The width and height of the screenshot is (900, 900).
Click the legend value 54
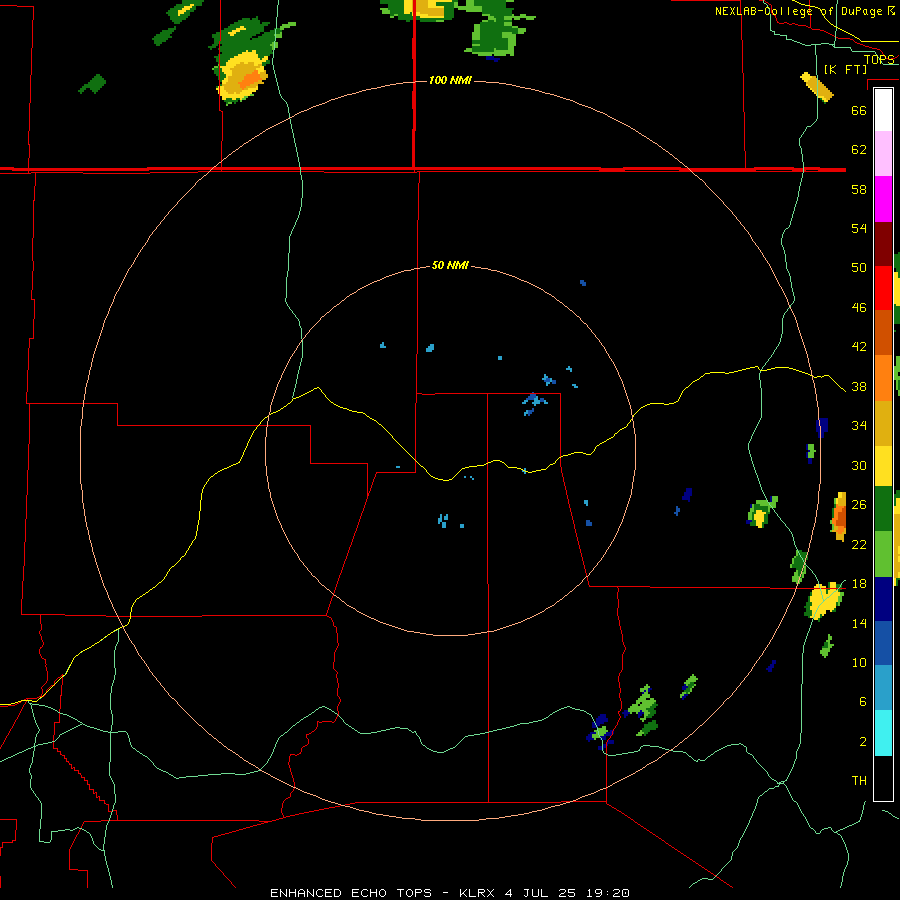click(859, 228)
